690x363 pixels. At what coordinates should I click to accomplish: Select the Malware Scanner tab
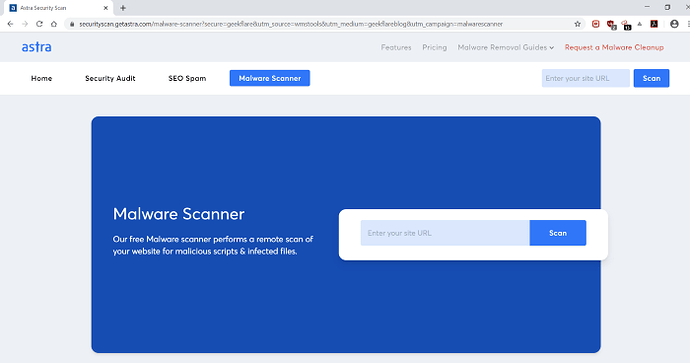pos(270,78)
